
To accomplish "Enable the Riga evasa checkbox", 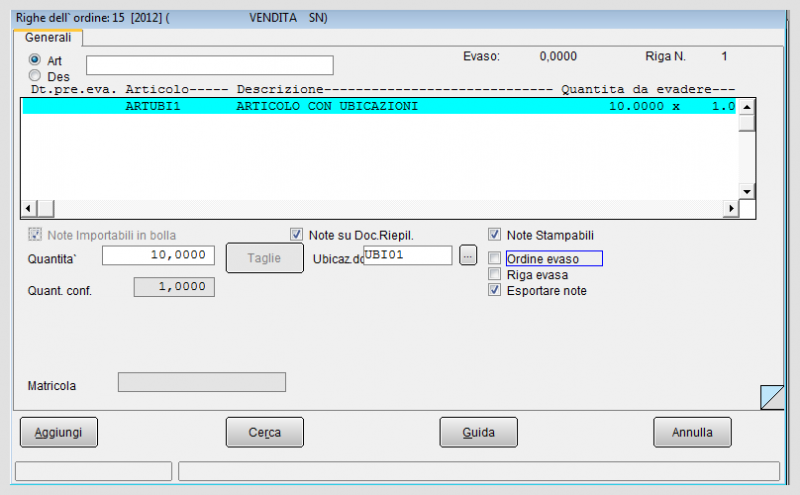I will (494, 274).
